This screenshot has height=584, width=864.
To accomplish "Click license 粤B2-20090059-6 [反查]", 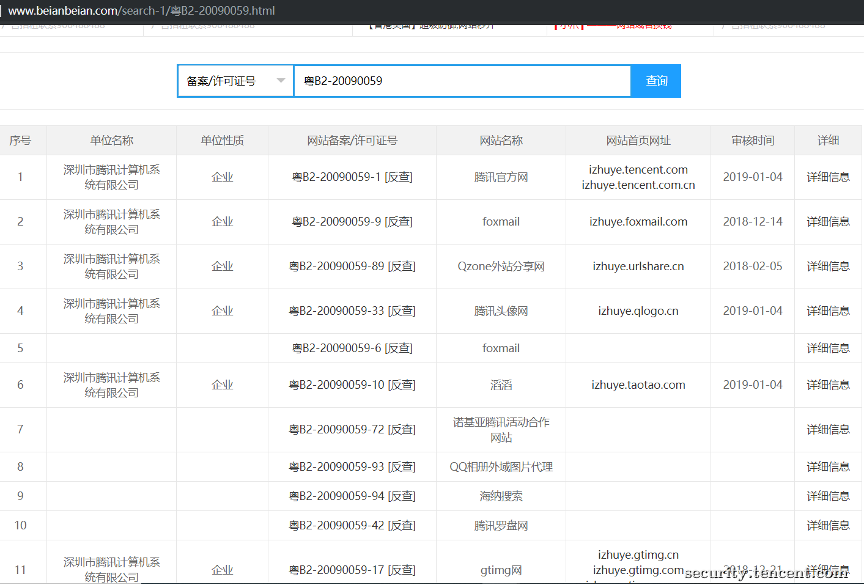I will [352, 348].
